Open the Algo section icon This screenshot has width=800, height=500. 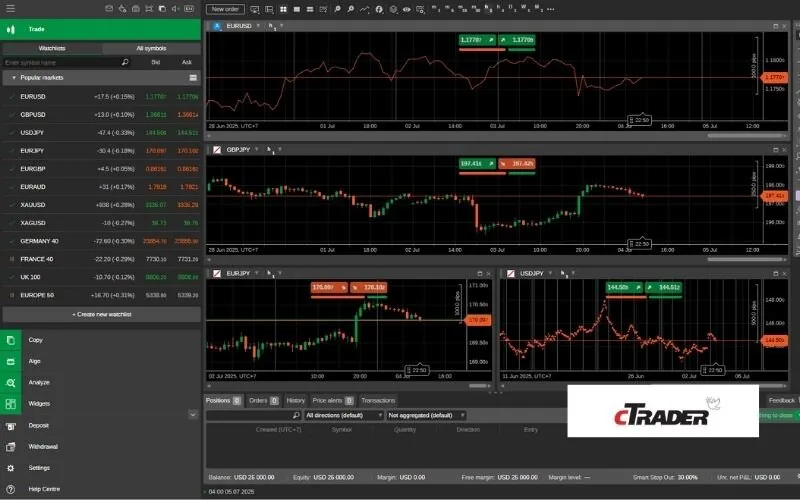click(x=10, y=361)
